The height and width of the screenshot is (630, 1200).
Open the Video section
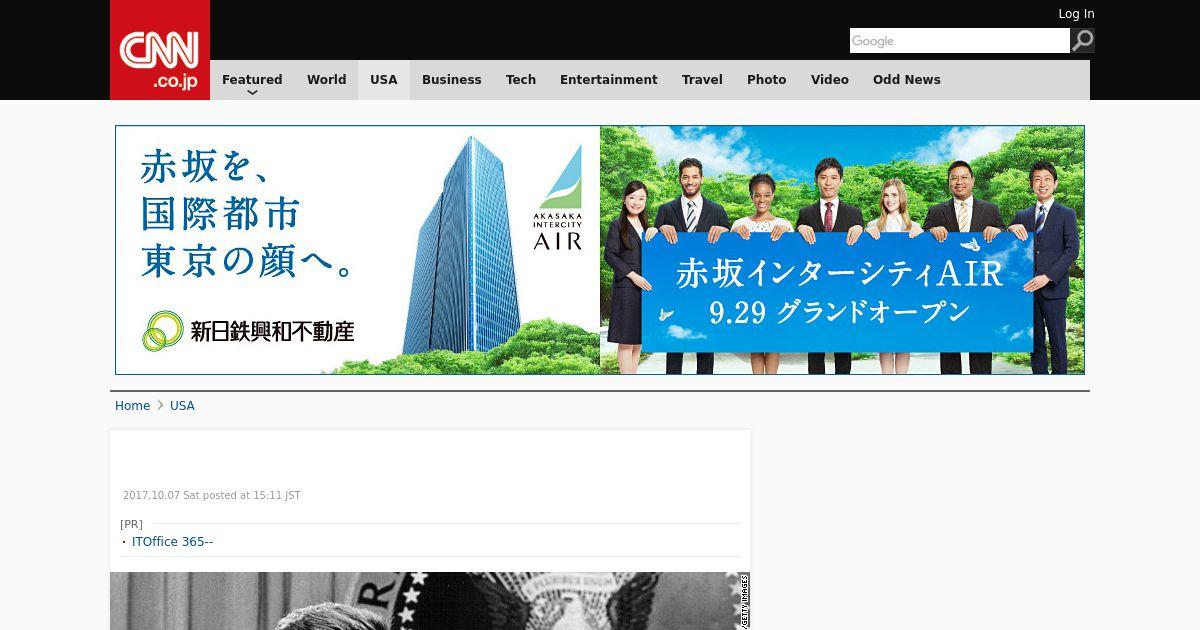(x=830, y=80)
